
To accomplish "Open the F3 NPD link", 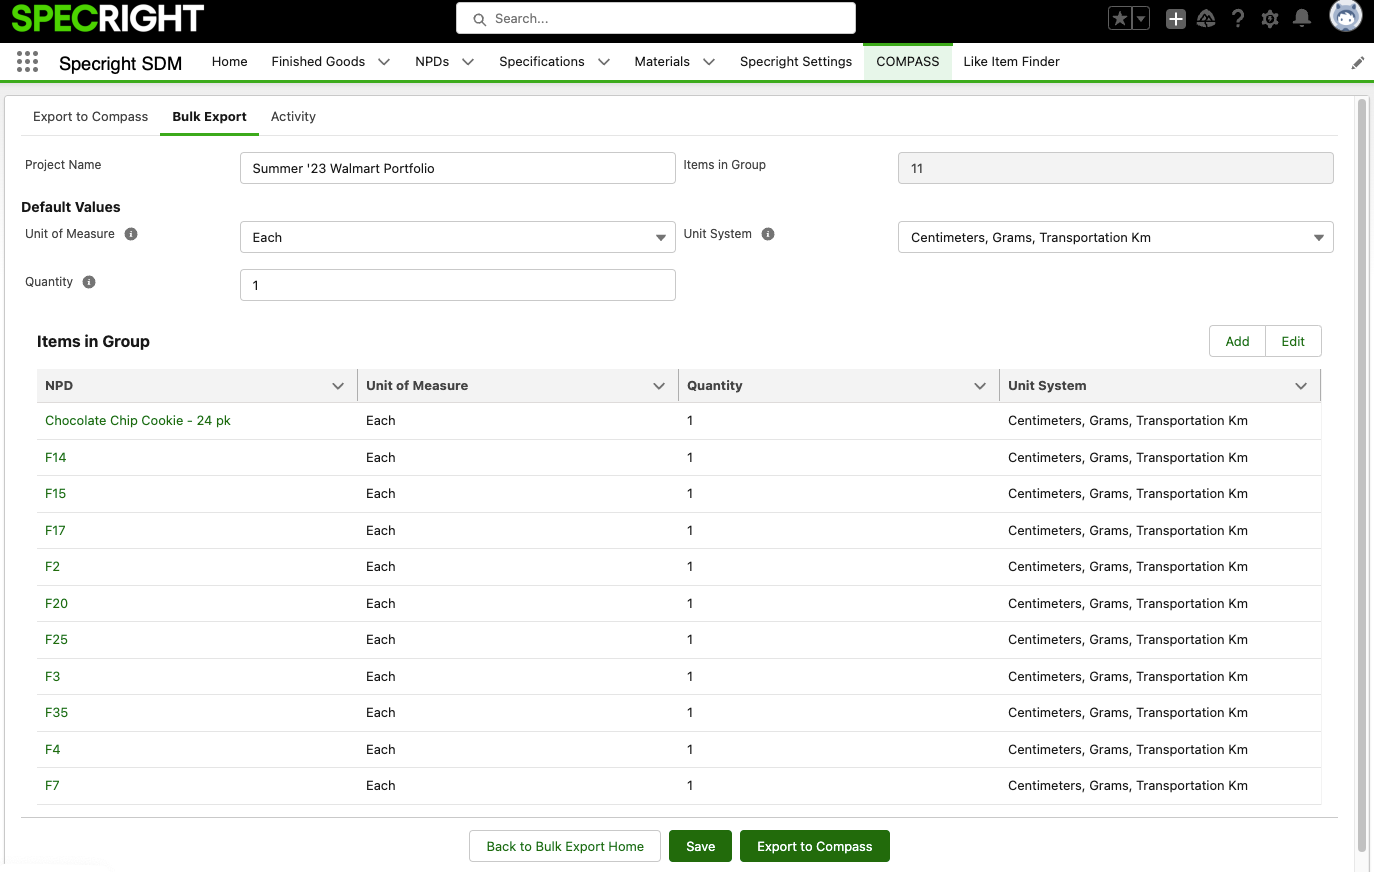I will tap(53, 677).
